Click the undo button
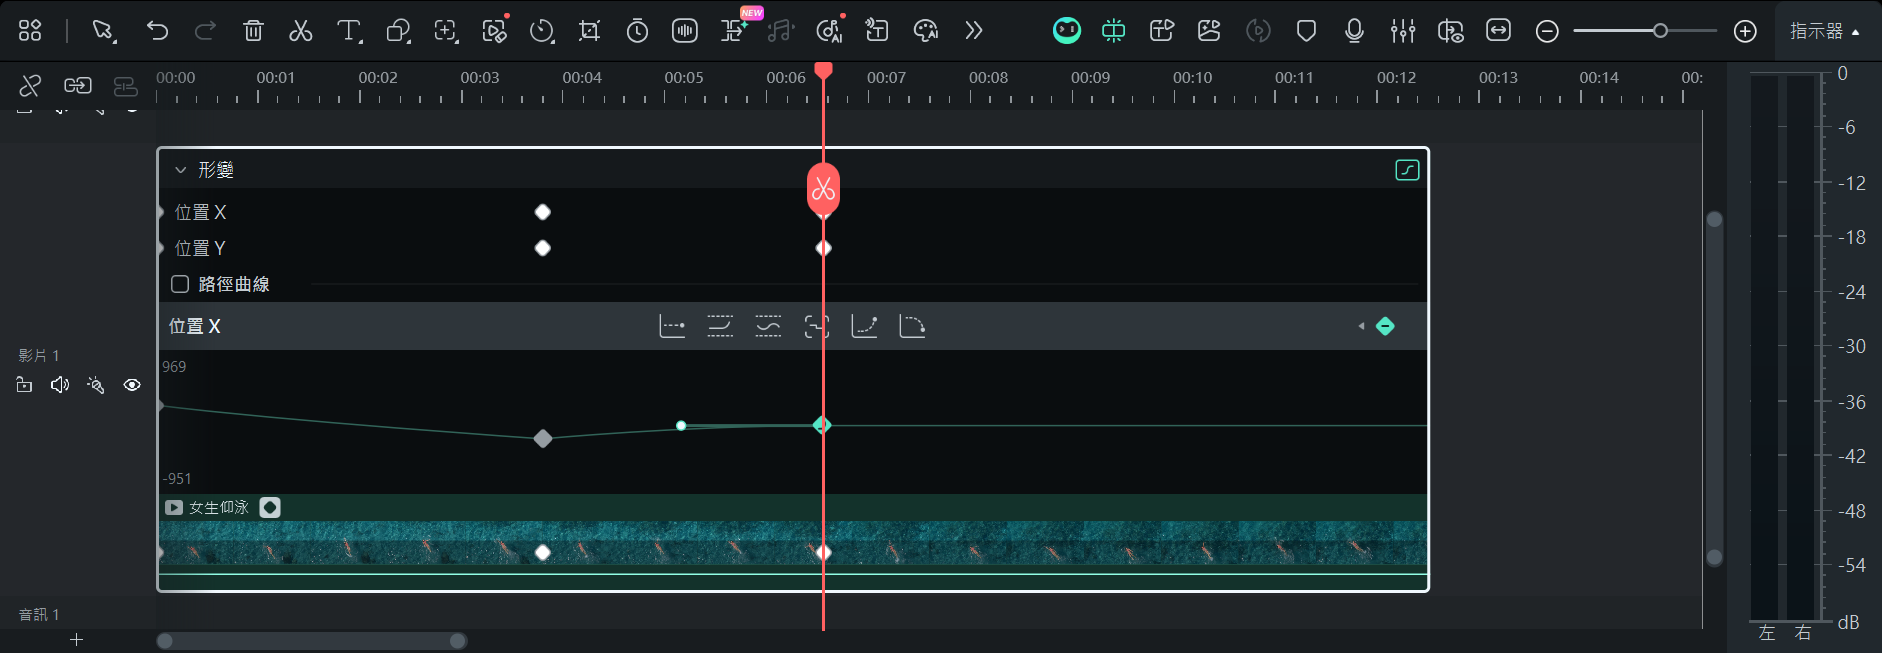Viewport: 1882px width, 653px height. tap(157, 31)
